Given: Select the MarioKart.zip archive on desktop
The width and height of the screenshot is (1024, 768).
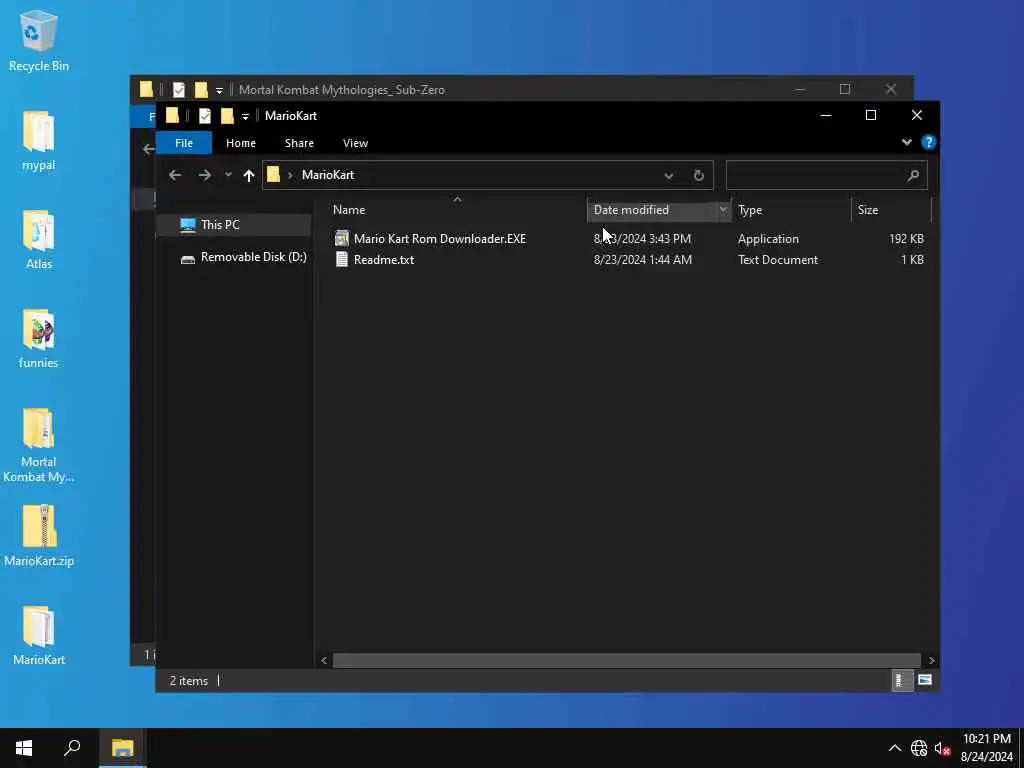Looking at the screenshot, I should coord(39,536).
